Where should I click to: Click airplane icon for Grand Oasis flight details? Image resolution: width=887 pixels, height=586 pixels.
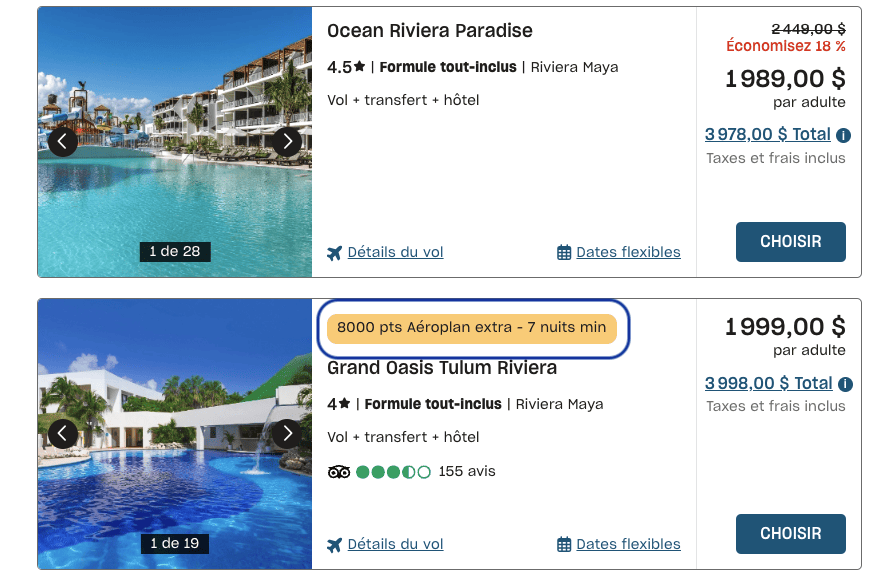pos(335,545)
